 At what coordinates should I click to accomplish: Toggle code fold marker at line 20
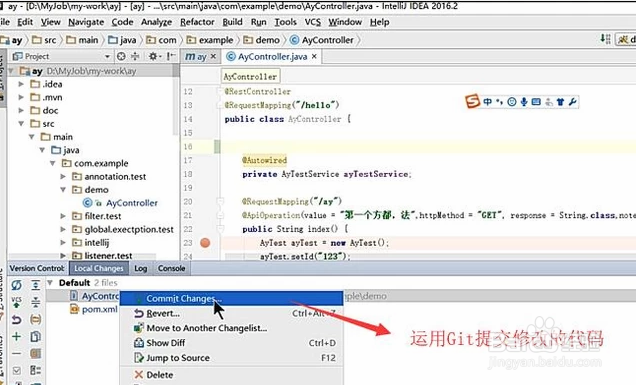220,201
